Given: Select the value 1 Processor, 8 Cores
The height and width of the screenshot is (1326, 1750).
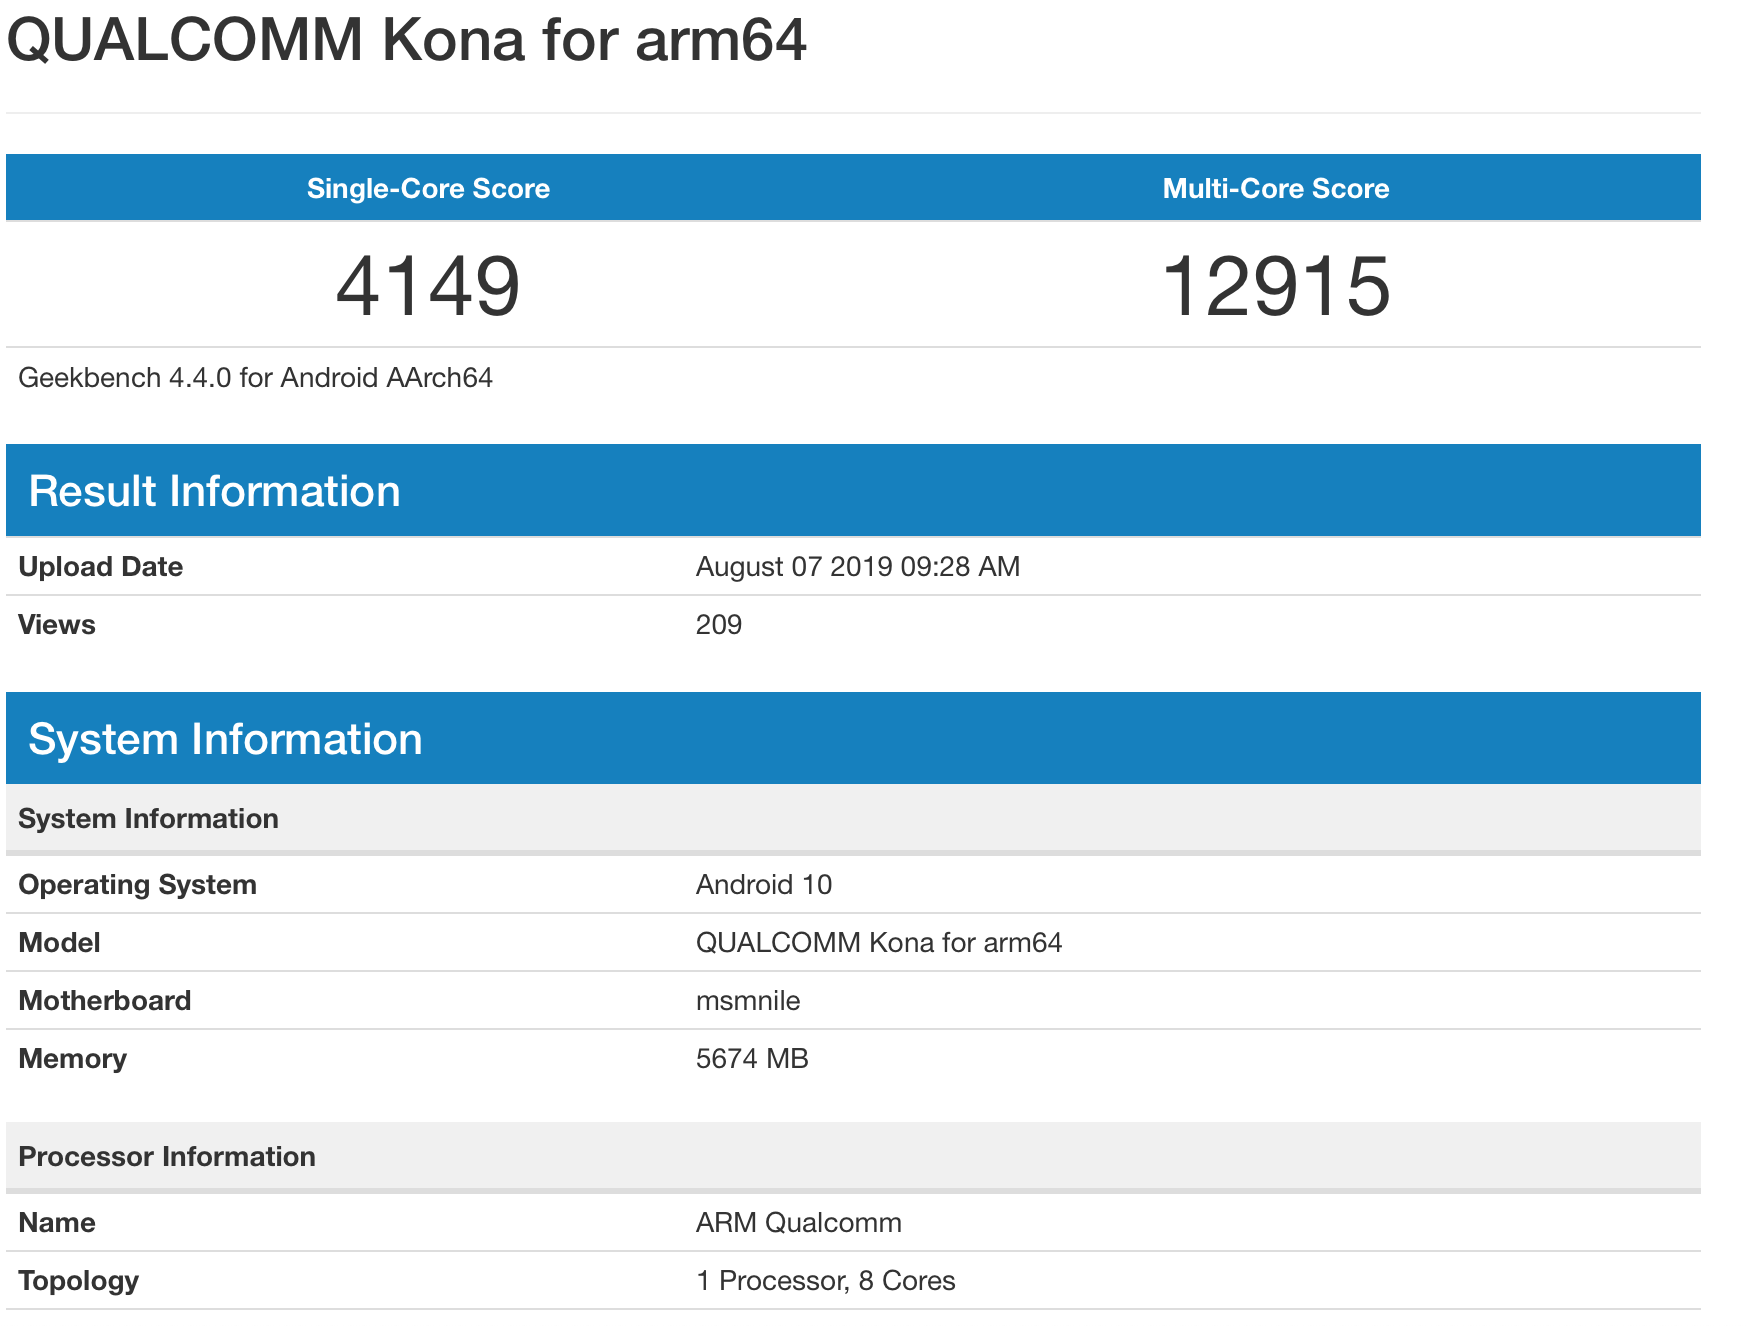Looking at the screenshot, I should 826,1281.
